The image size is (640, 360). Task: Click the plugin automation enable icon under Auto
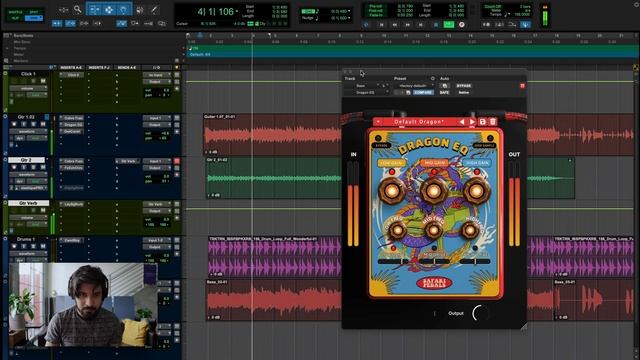point(444,86)
